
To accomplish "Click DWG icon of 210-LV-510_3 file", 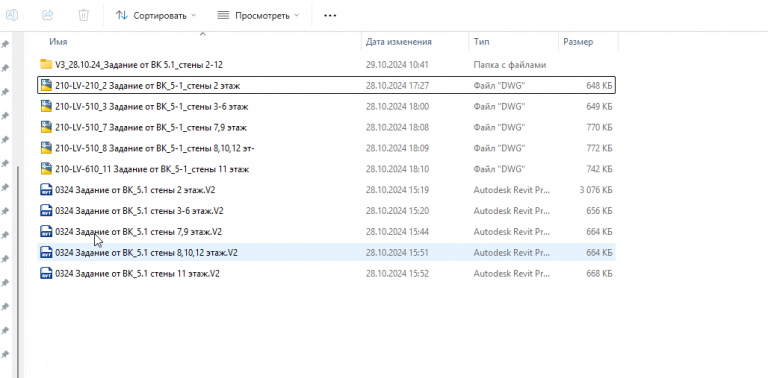I will click(x=46, y=106).
